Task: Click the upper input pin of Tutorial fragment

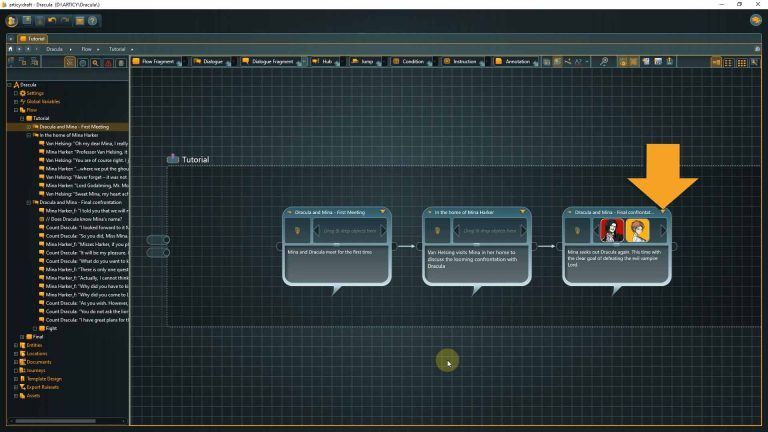Action: [158, 240]
